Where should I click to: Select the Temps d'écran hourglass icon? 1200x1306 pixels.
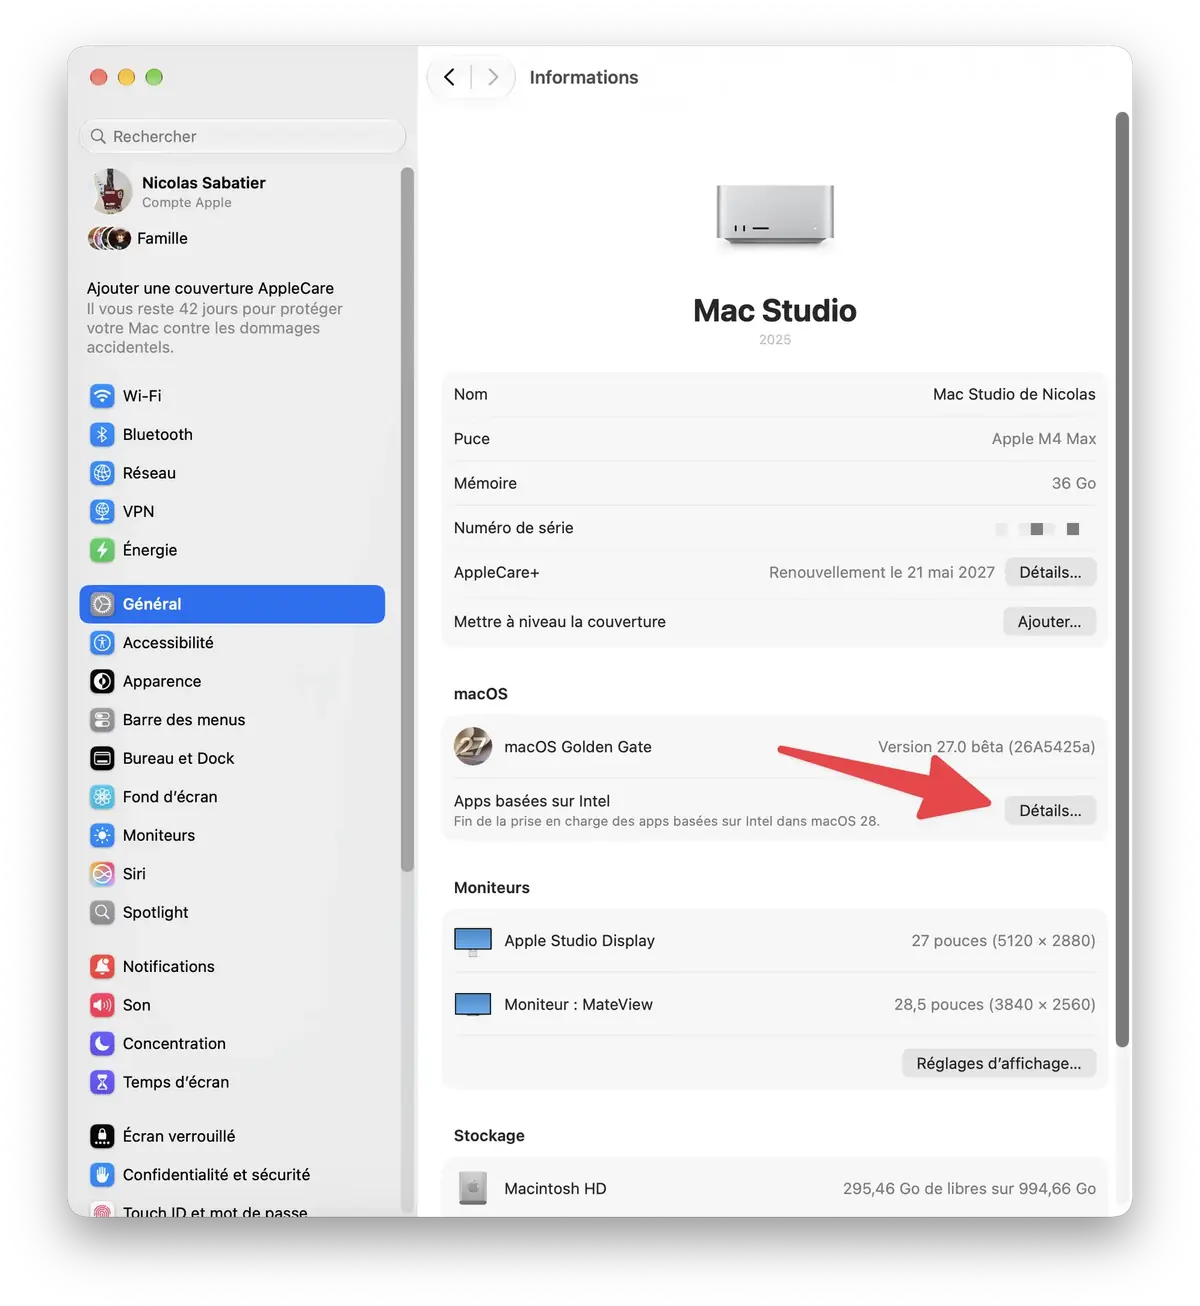pos(102,1082)
